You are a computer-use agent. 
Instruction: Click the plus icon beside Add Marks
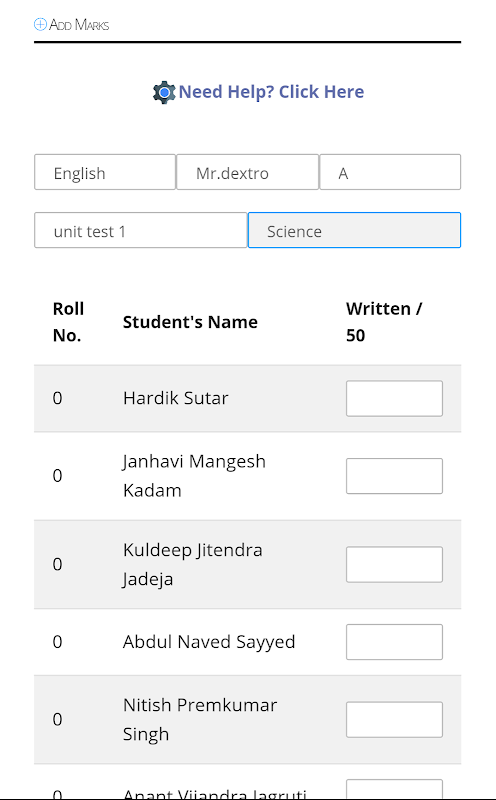[40, 24]
